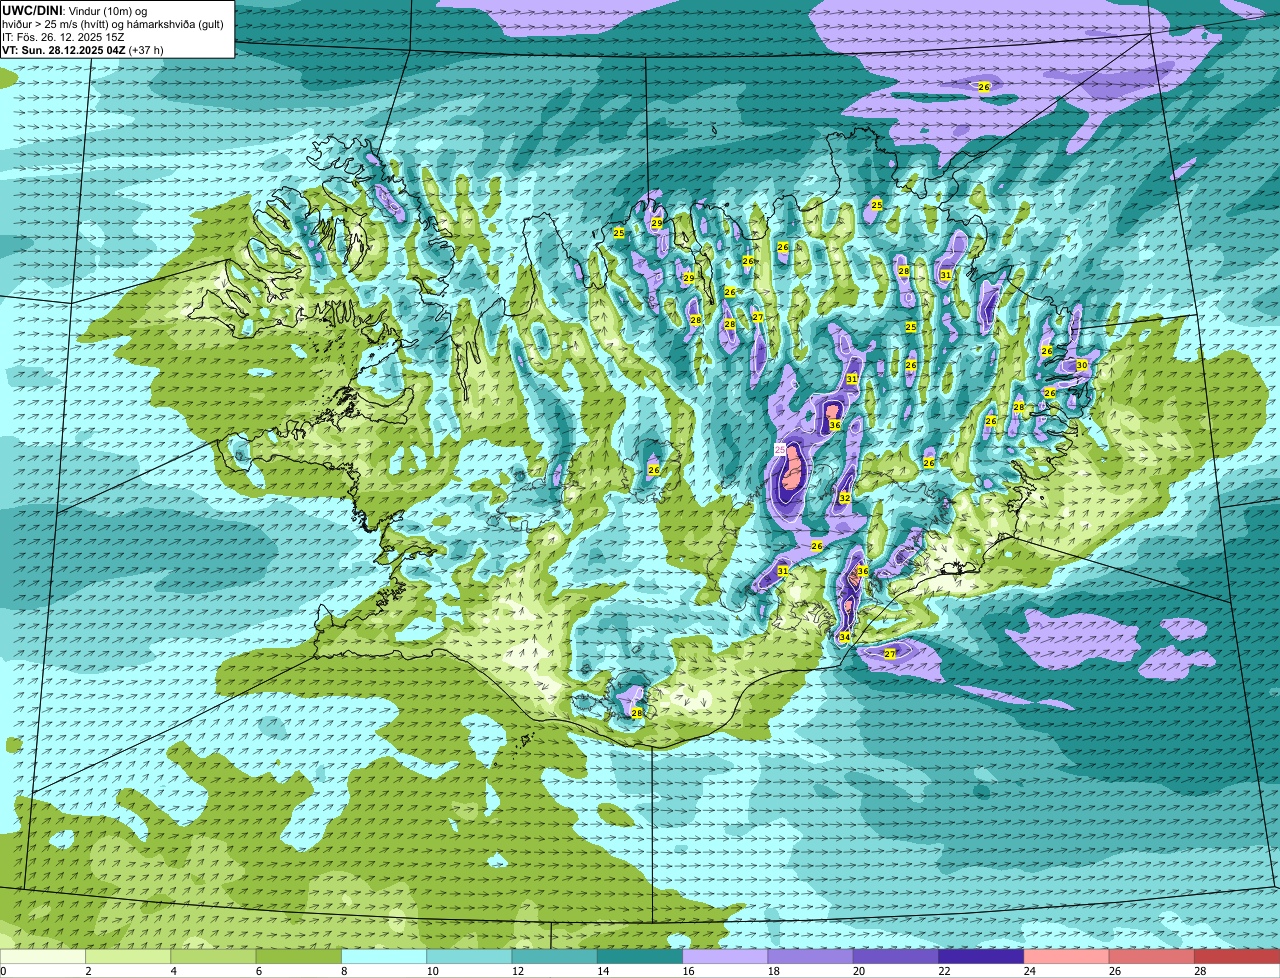Click the '4' tick label on the color scale
Screen dimensions: 1280x978
173,971
